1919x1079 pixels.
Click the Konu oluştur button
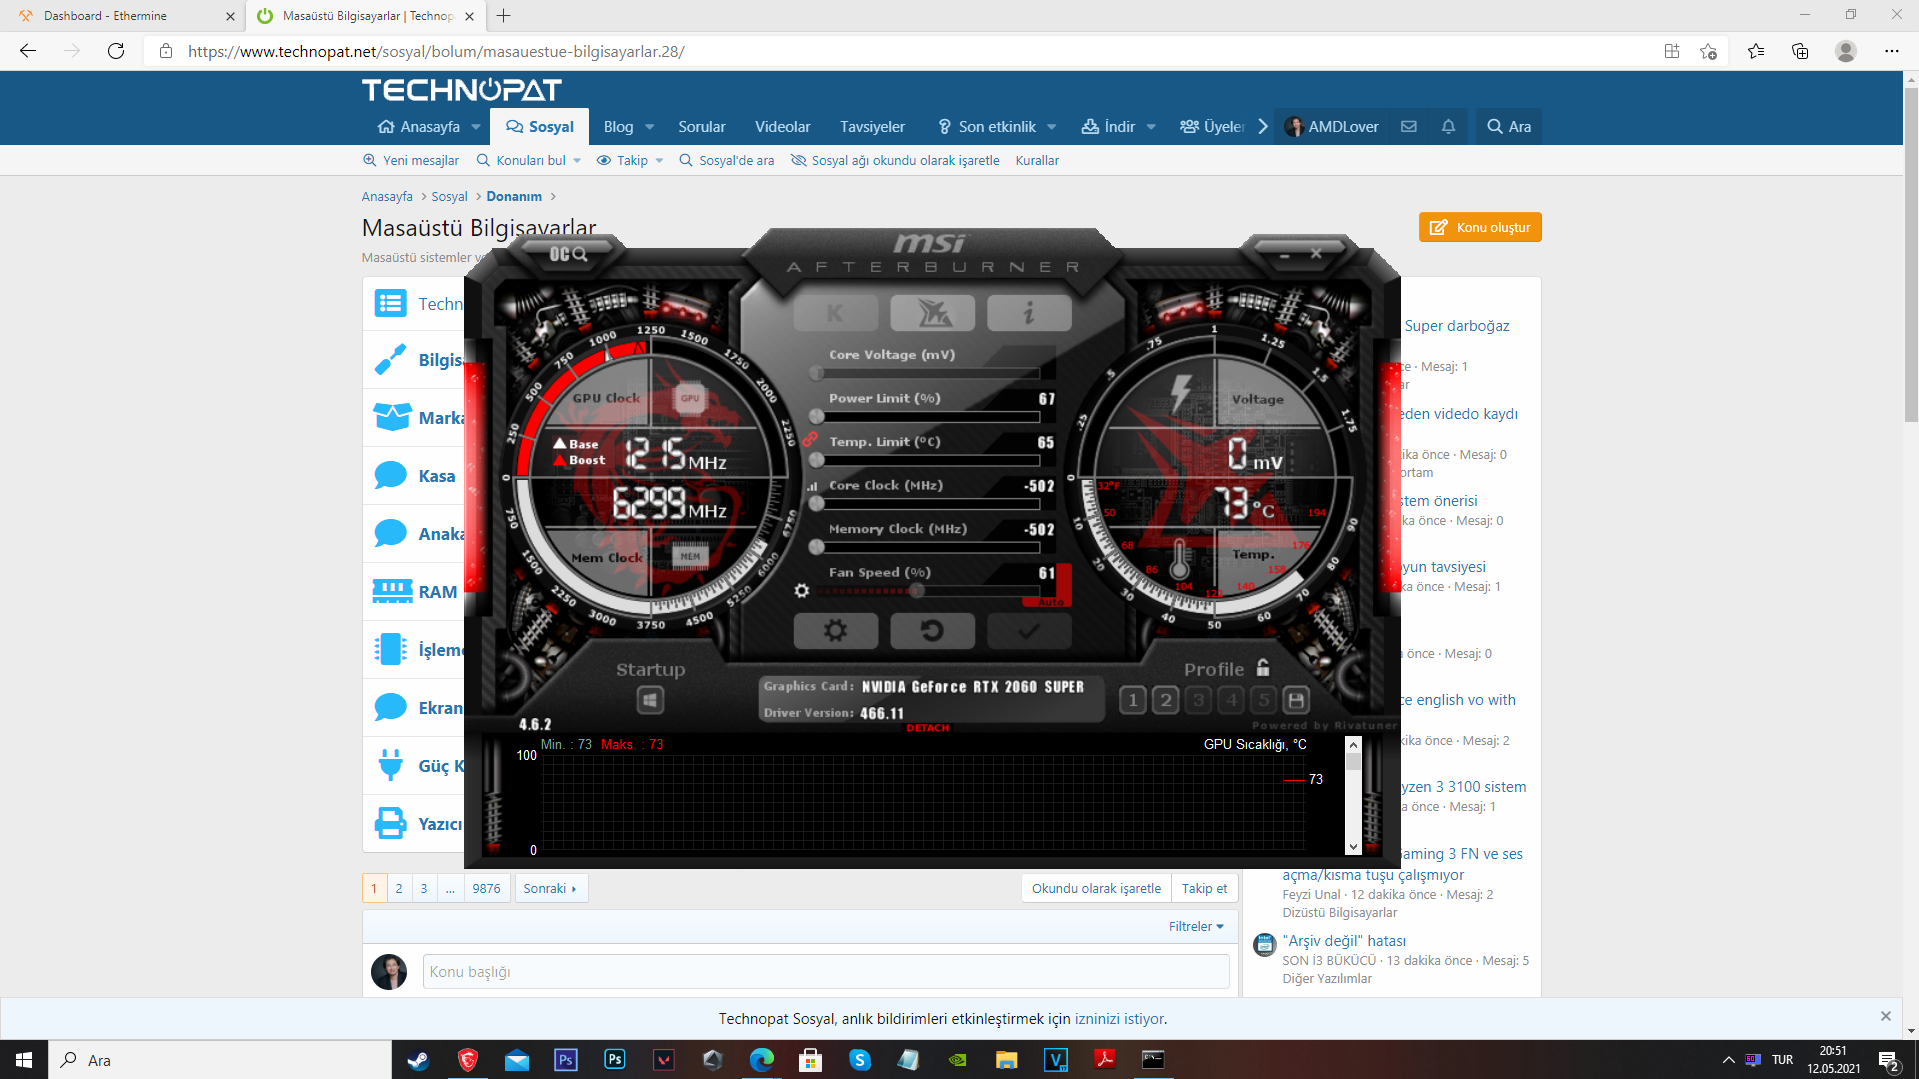(1480, 227)
